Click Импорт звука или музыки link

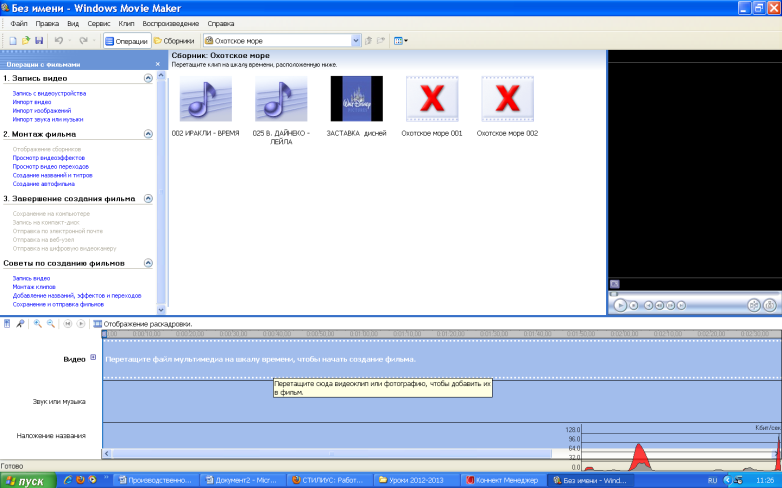[x=48, y=119]
